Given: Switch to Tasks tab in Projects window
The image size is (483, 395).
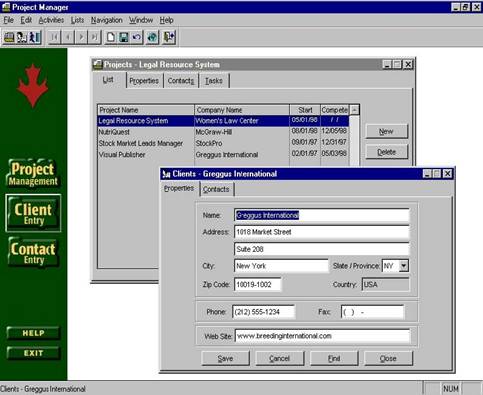Looking at the screenshot, I should pos(214,81).
